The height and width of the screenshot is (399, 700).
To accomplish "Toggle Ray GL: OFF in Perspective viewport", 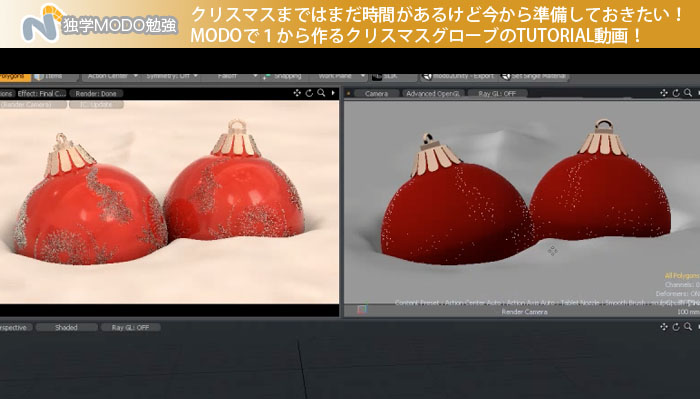I will point(130,328).
